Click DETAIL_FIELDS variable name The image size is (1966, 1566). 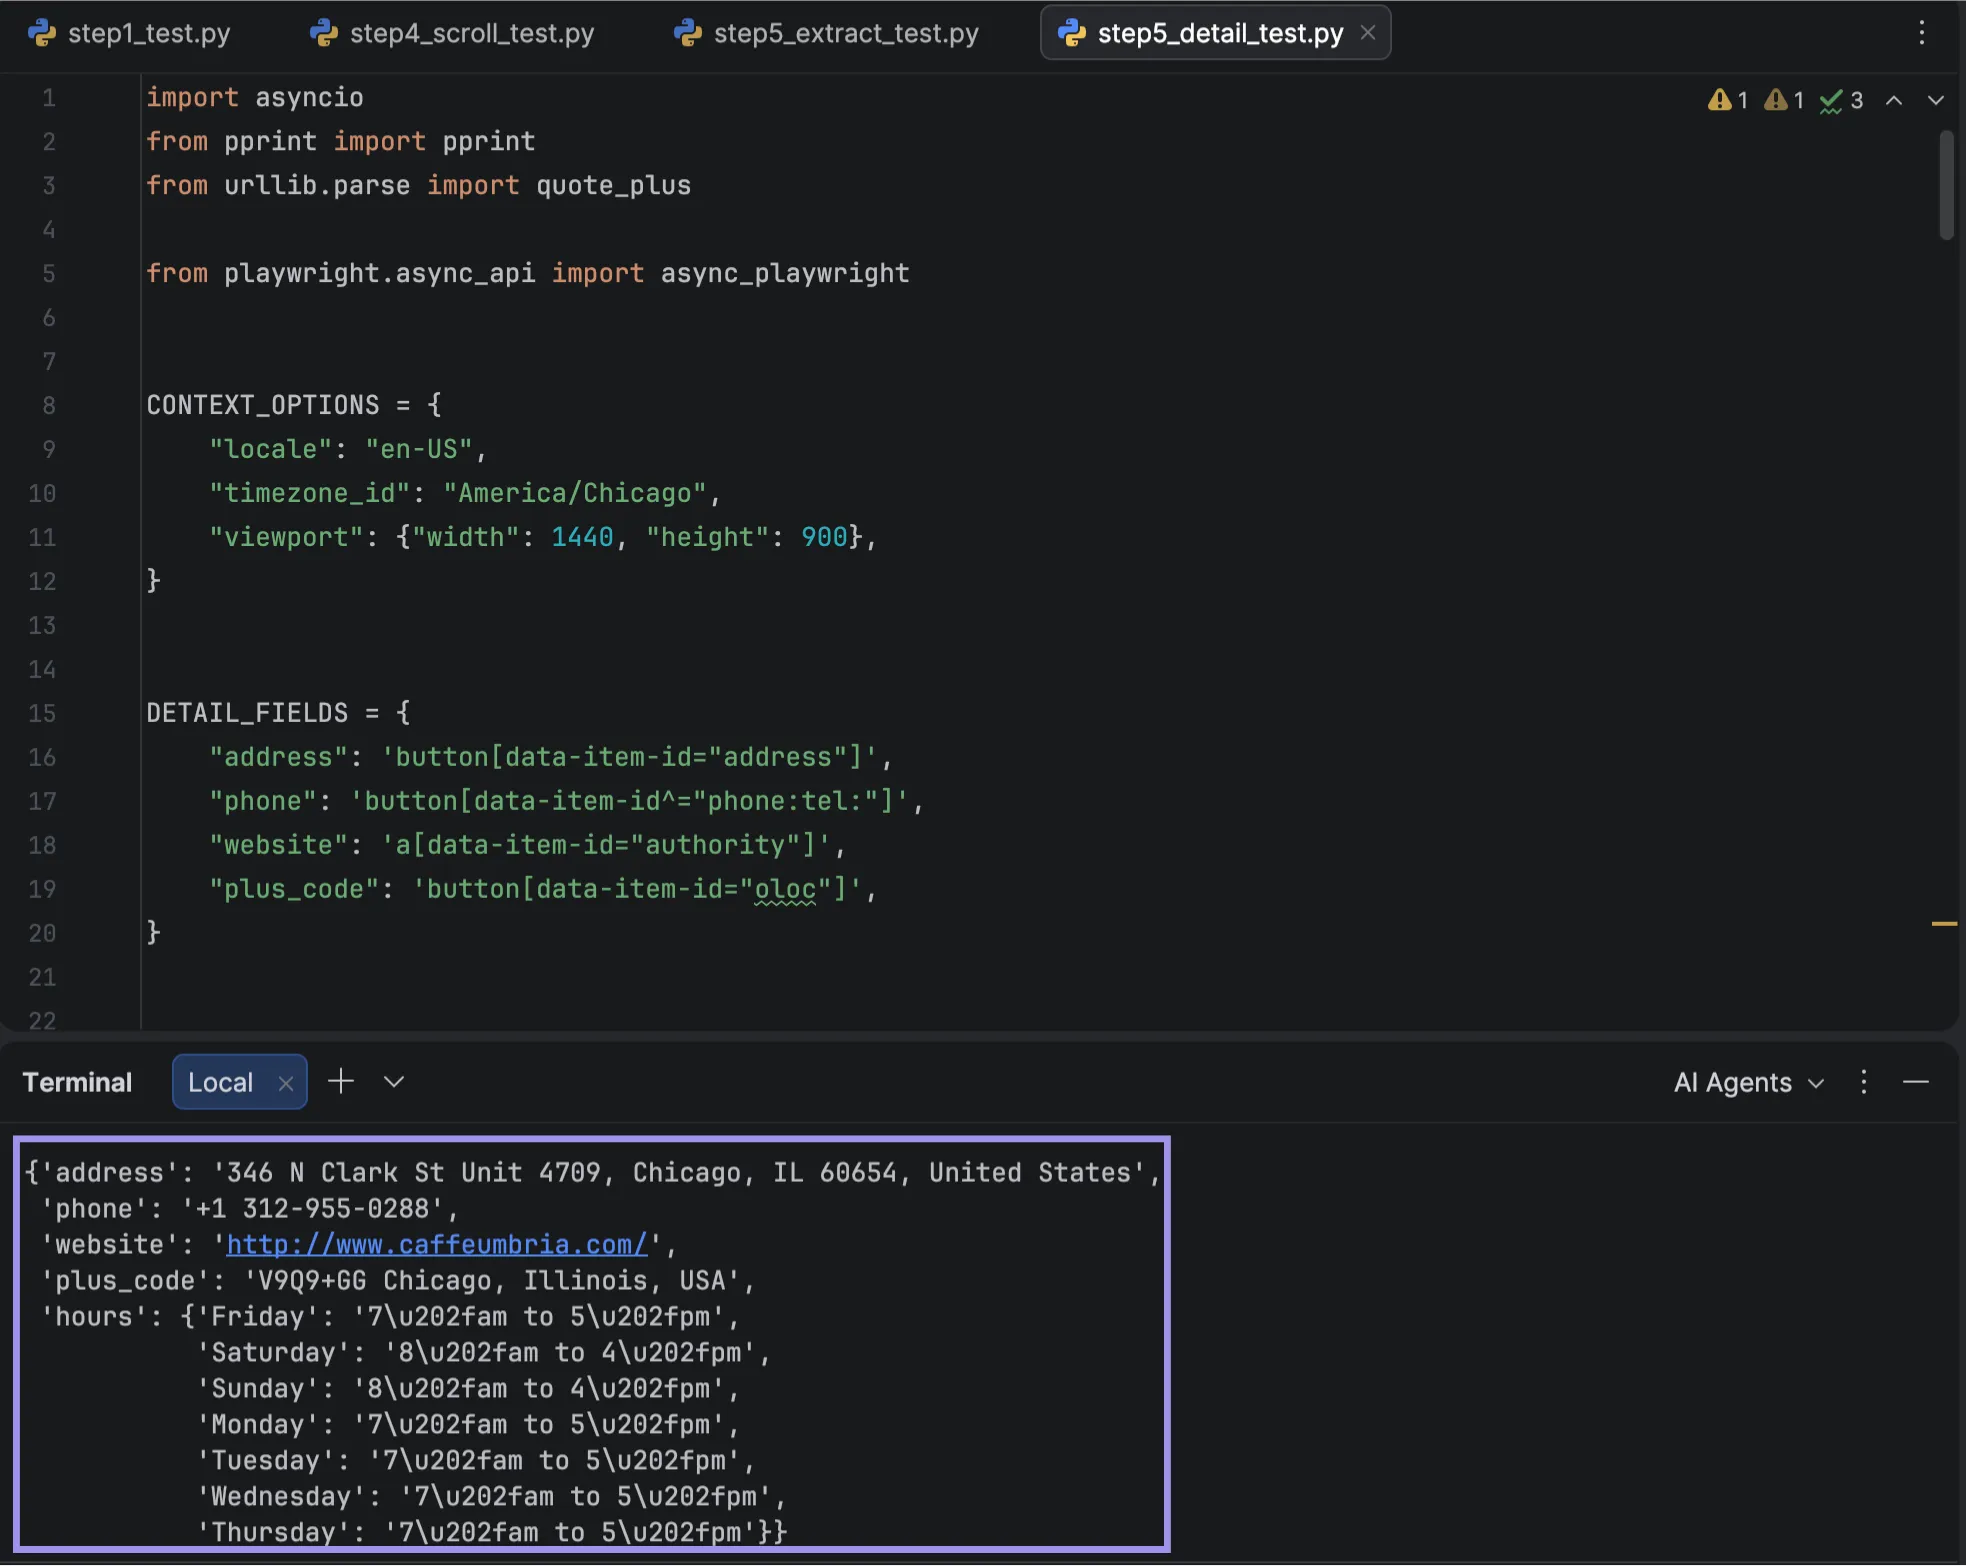pos(247,713)
